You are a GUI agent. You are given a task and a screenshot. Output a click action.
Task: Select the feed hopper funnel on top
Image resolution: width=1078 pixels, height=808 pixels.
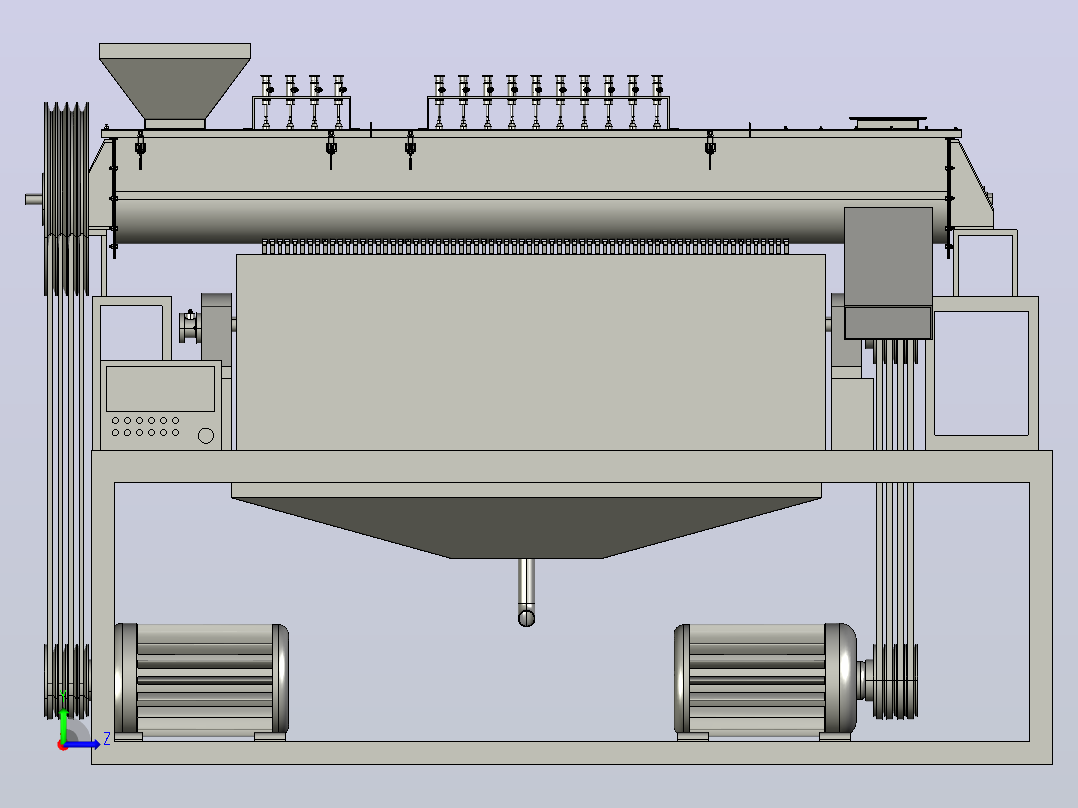(175, 85)
